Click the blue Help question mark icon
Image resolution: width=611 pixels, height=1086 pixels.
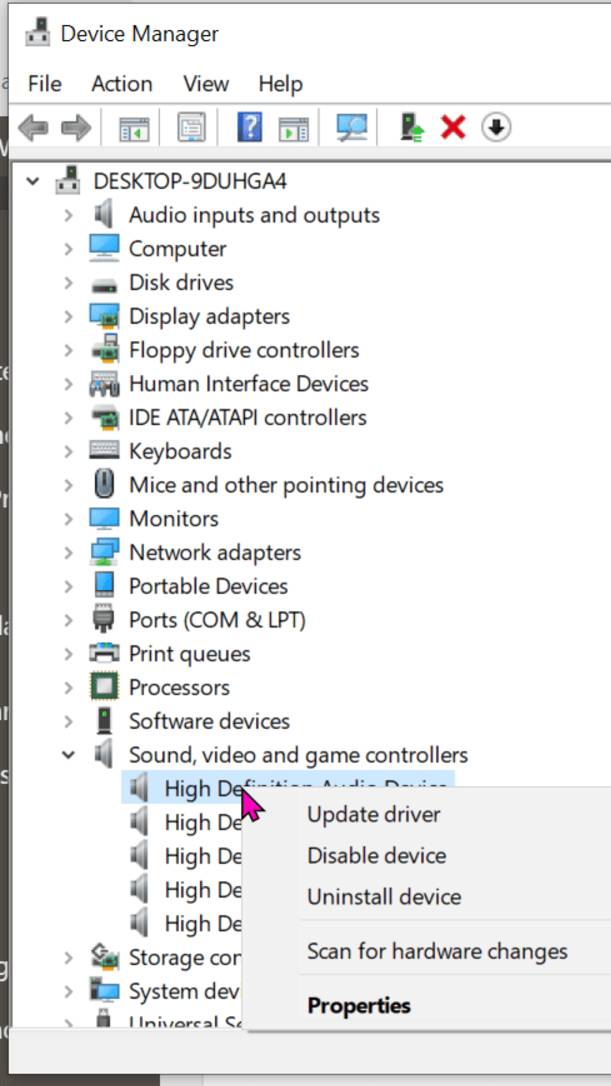pos(249,128)
